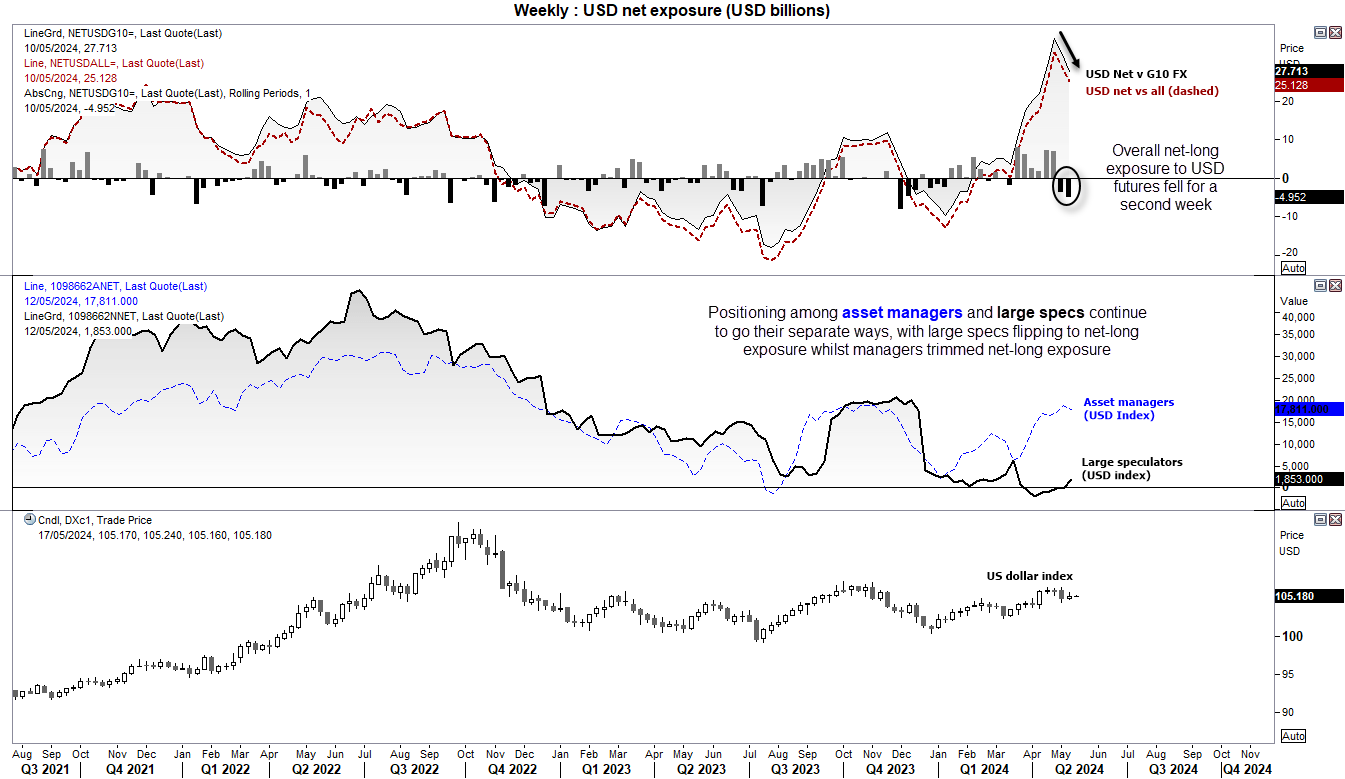Select the Large speculators (USD index) label

1132,468
